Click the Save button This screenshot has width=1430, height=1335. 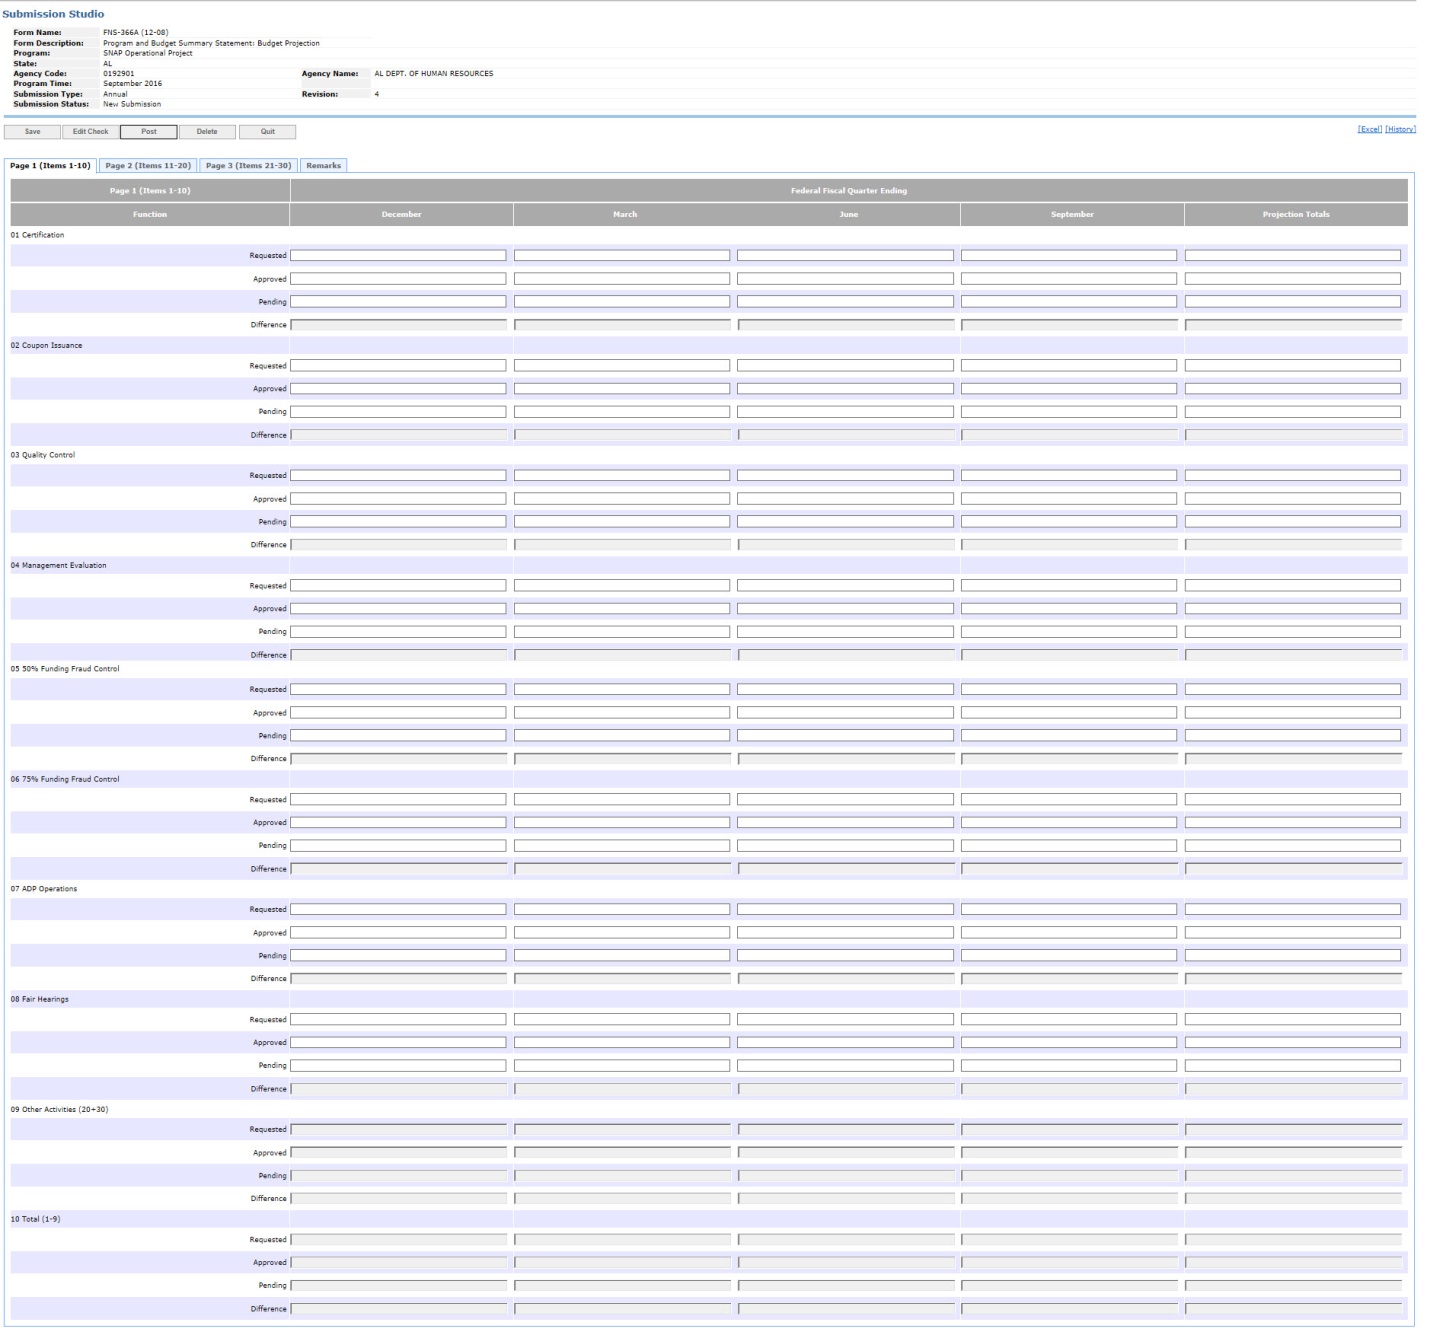click(32, 132)
